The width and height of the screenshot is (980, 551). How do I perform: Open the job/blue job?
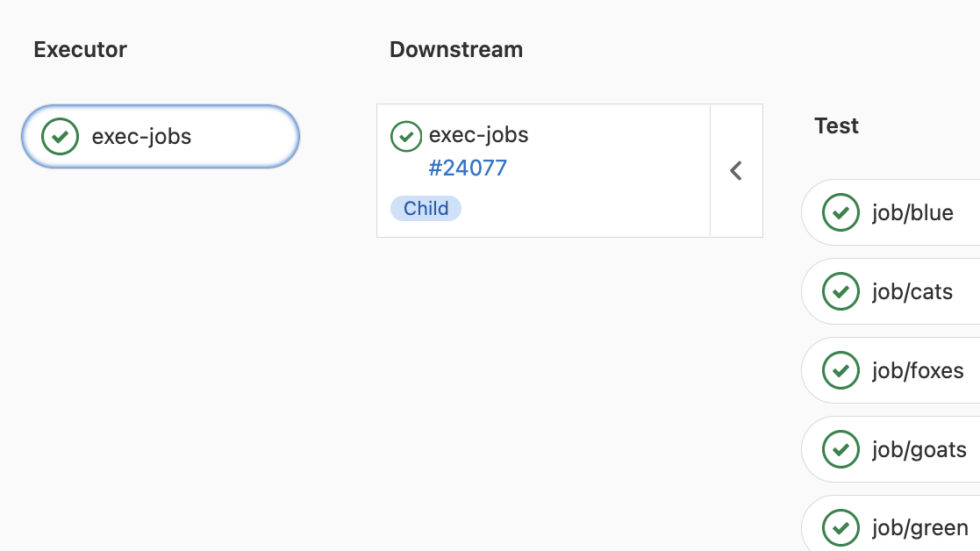click(x=912, y=213)
